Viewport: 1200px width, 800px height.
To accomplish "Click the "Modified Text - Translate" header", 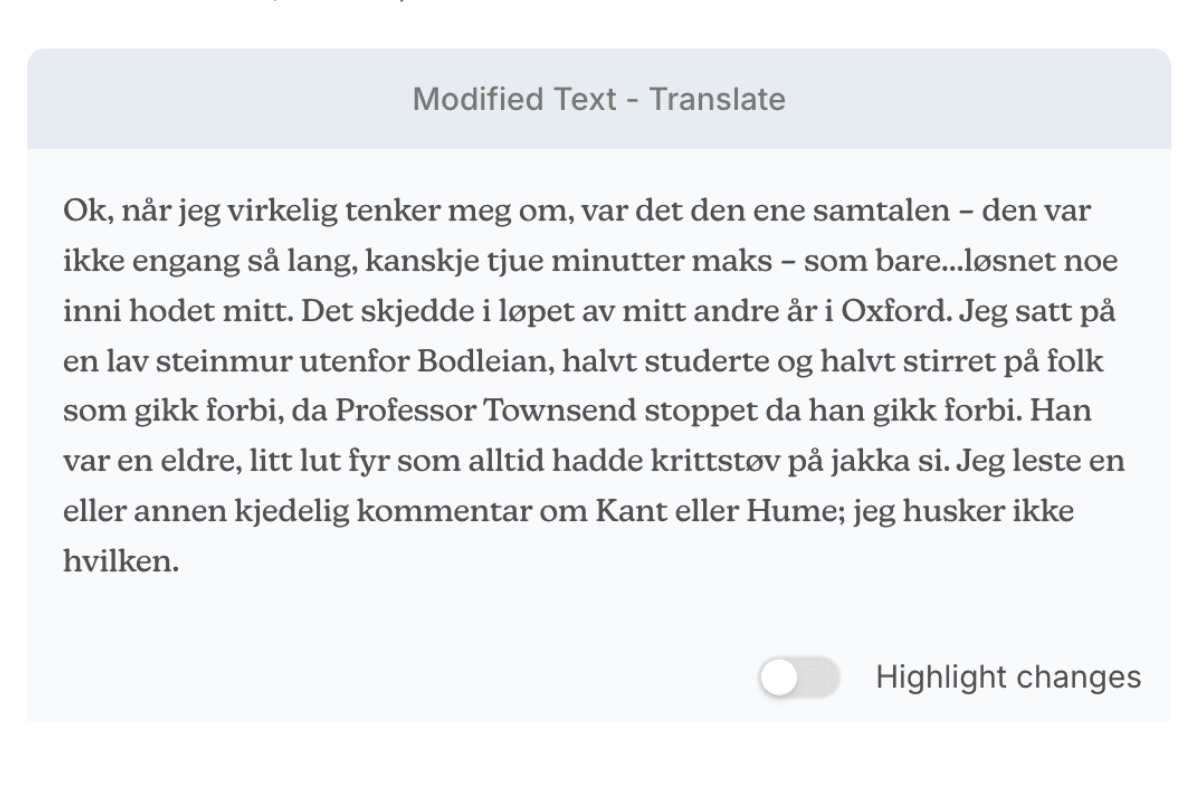I will point(599,99).
